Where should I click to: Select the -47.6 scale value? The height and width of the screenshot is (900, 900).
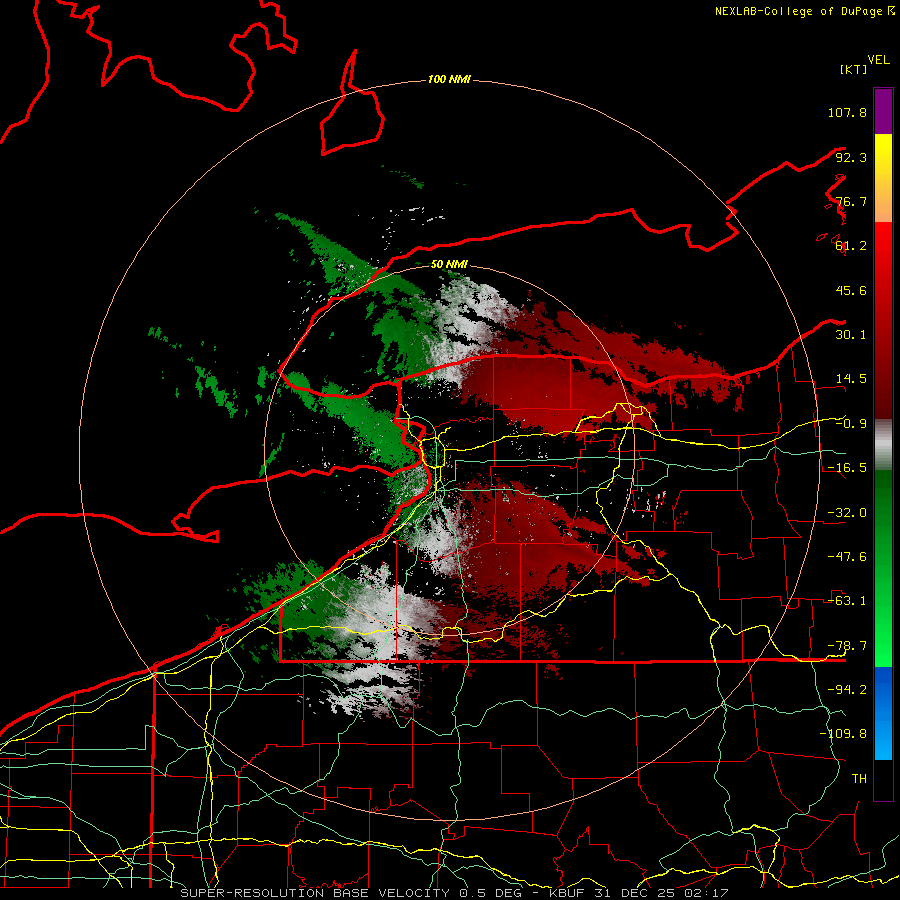pos(847,557)
